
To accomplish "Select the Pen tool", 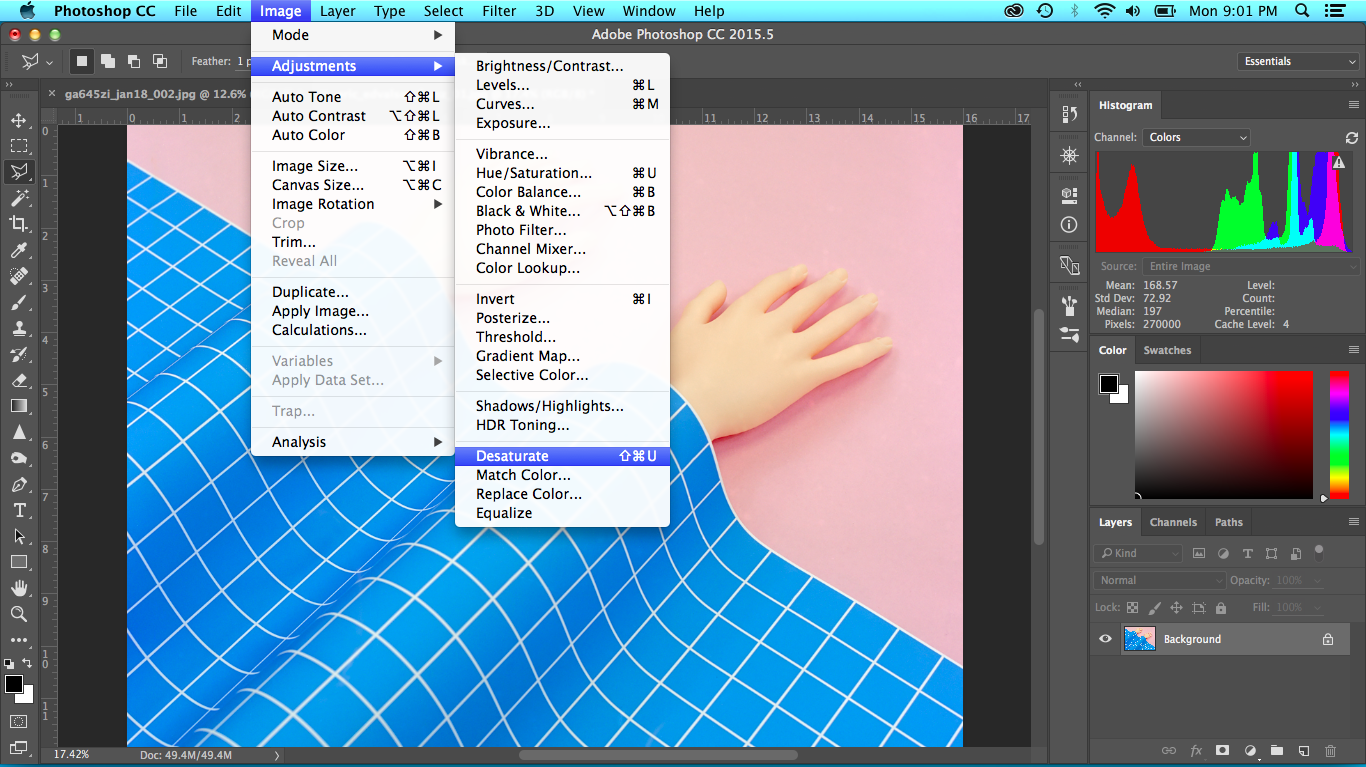I will point(19,484).
